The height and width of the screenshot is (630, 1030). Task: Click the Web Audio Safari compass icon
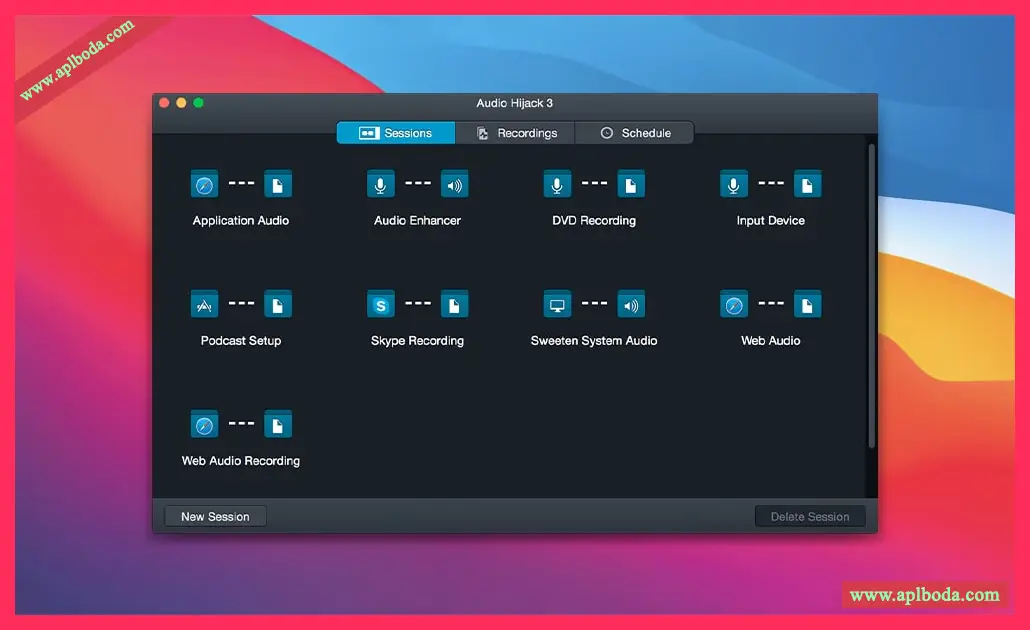tap(734, 305)
